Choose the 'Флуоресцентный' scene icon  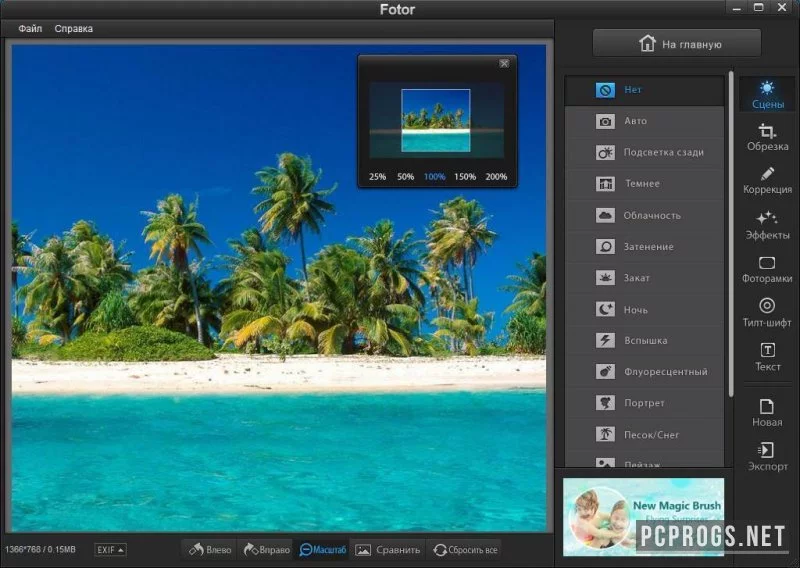(605, 372)
